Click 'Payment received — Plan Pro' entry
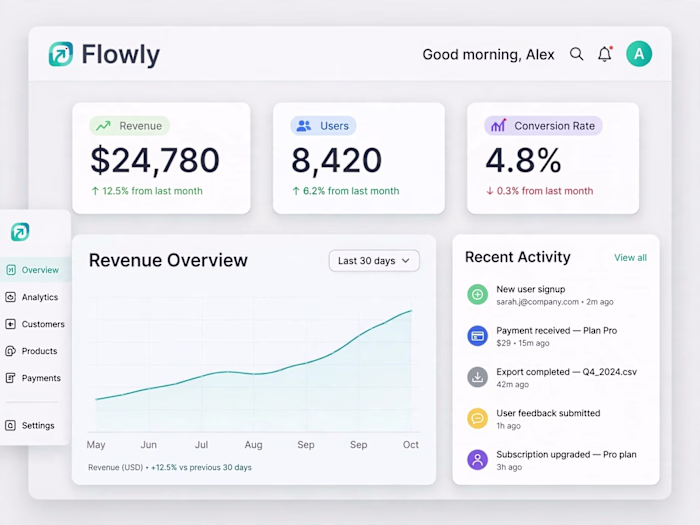Image resolution: width=700 pixels, height=525 pixels. (x=557, y=331)
